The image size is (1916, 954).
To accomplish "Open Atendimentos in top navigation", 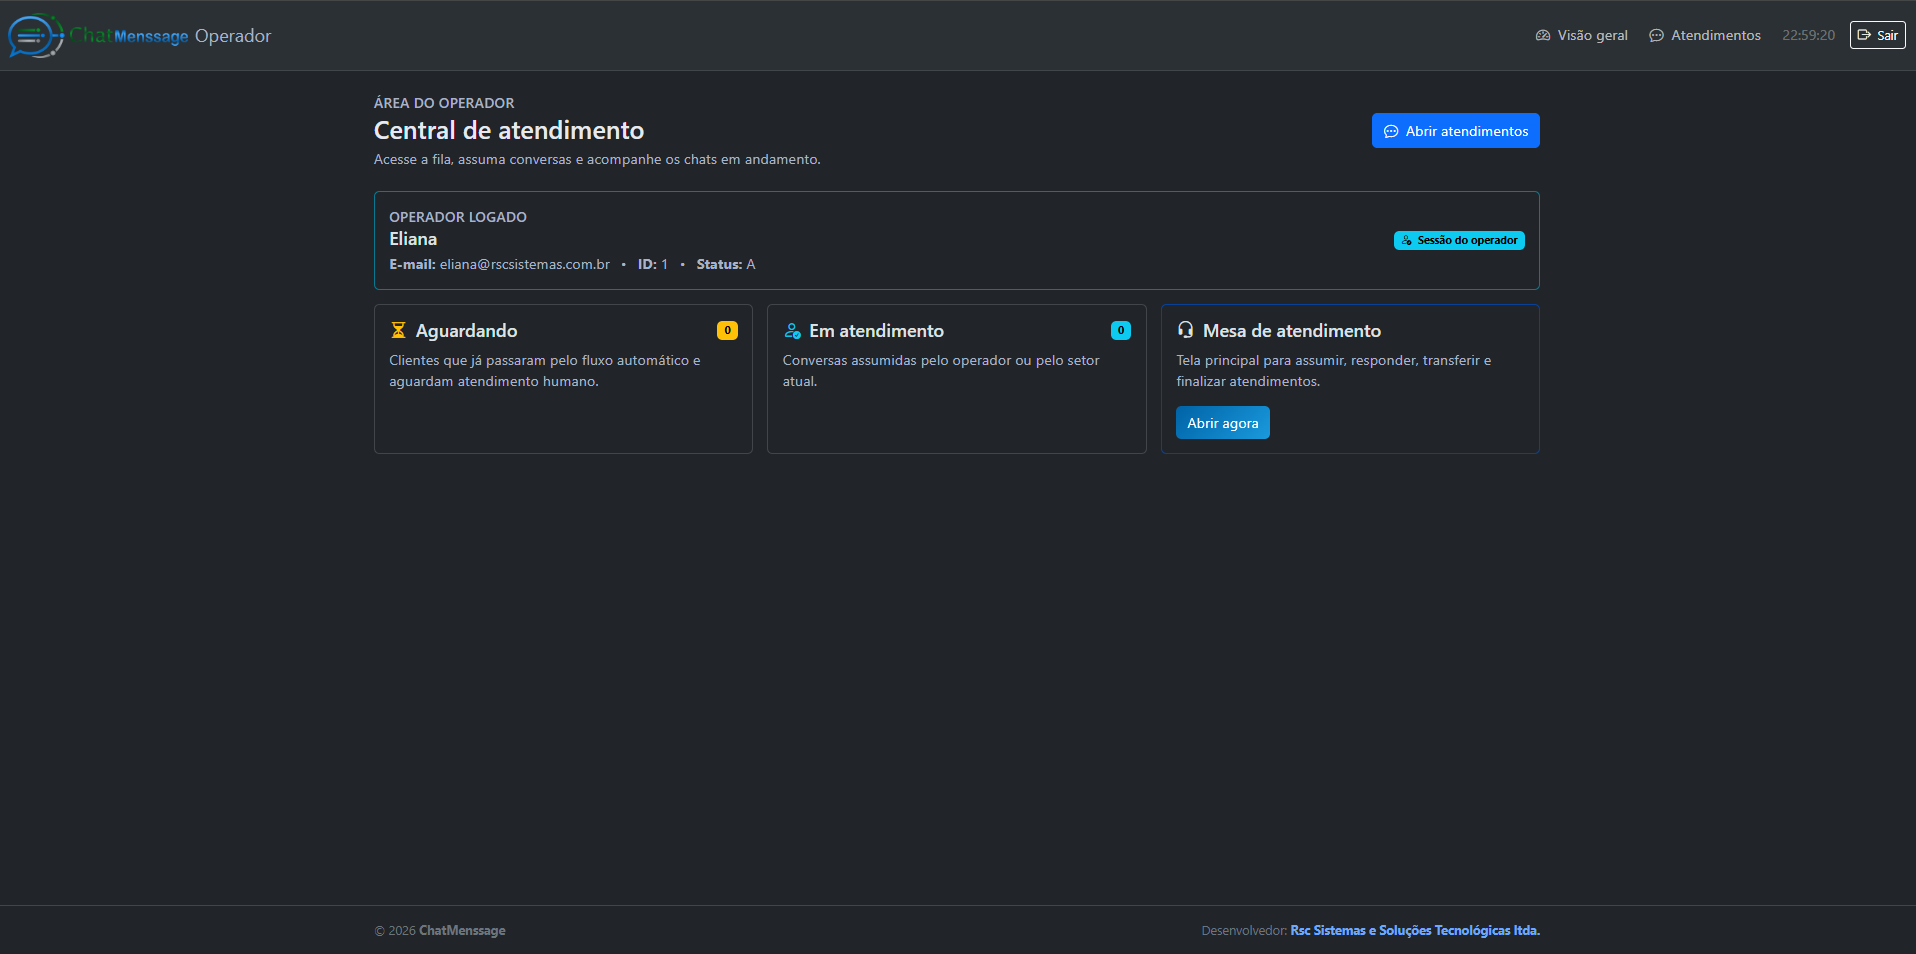I will pyautogui.click(x=1704, y=35).
